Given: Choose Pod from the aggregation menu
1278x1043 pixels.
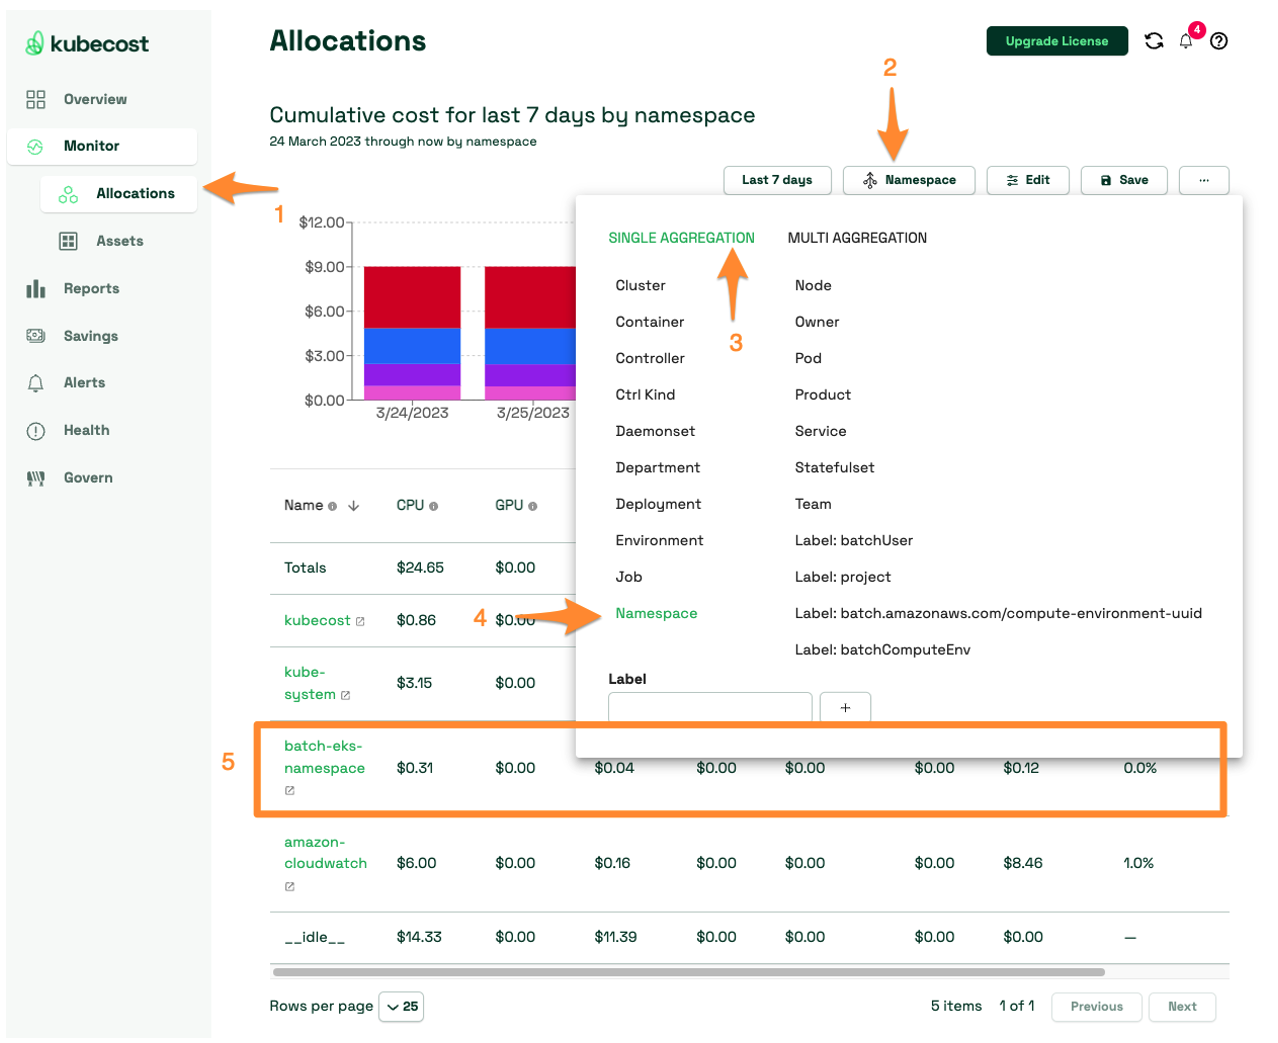Looking at the screenshot, I should coord(810,358).
